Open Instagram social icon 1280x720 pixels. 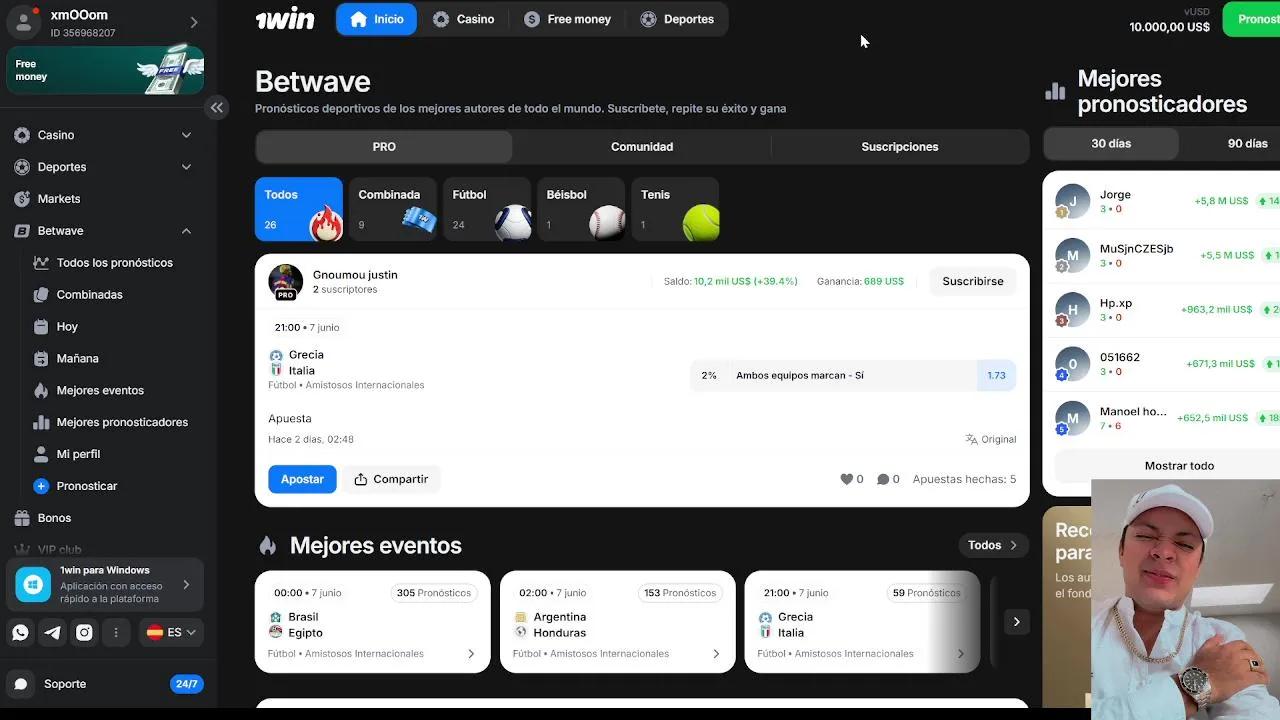pos(84,632)
